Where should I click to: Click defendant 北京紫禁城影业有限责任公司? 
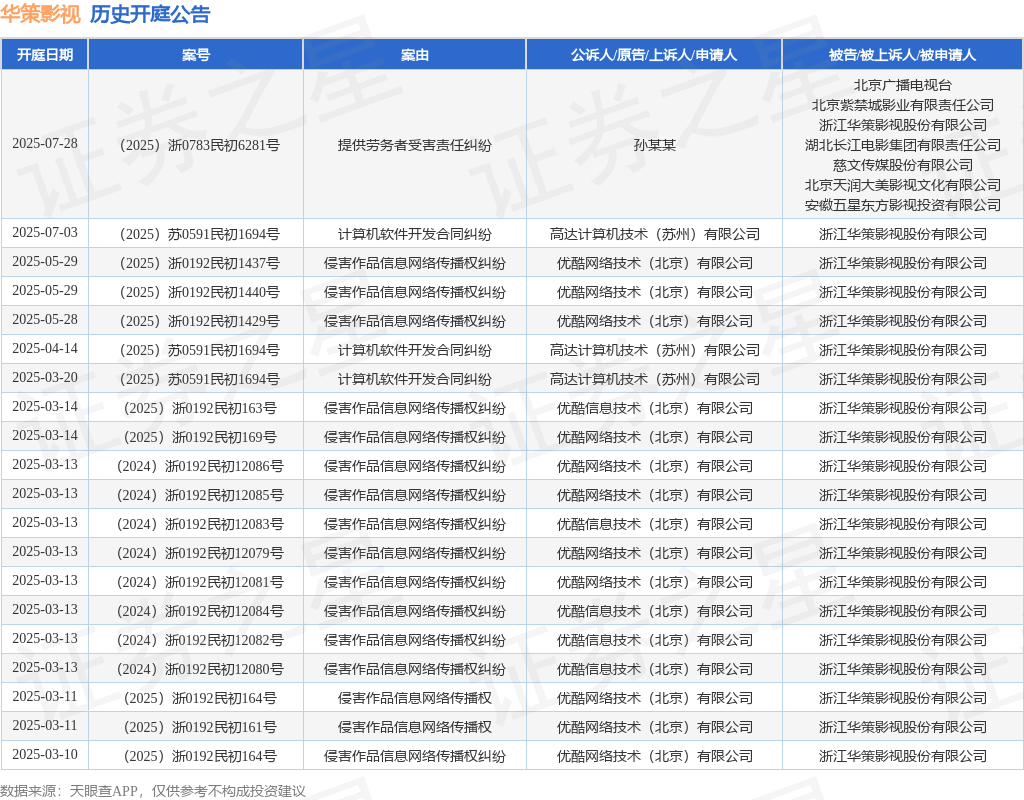click(x=903, y=105)
